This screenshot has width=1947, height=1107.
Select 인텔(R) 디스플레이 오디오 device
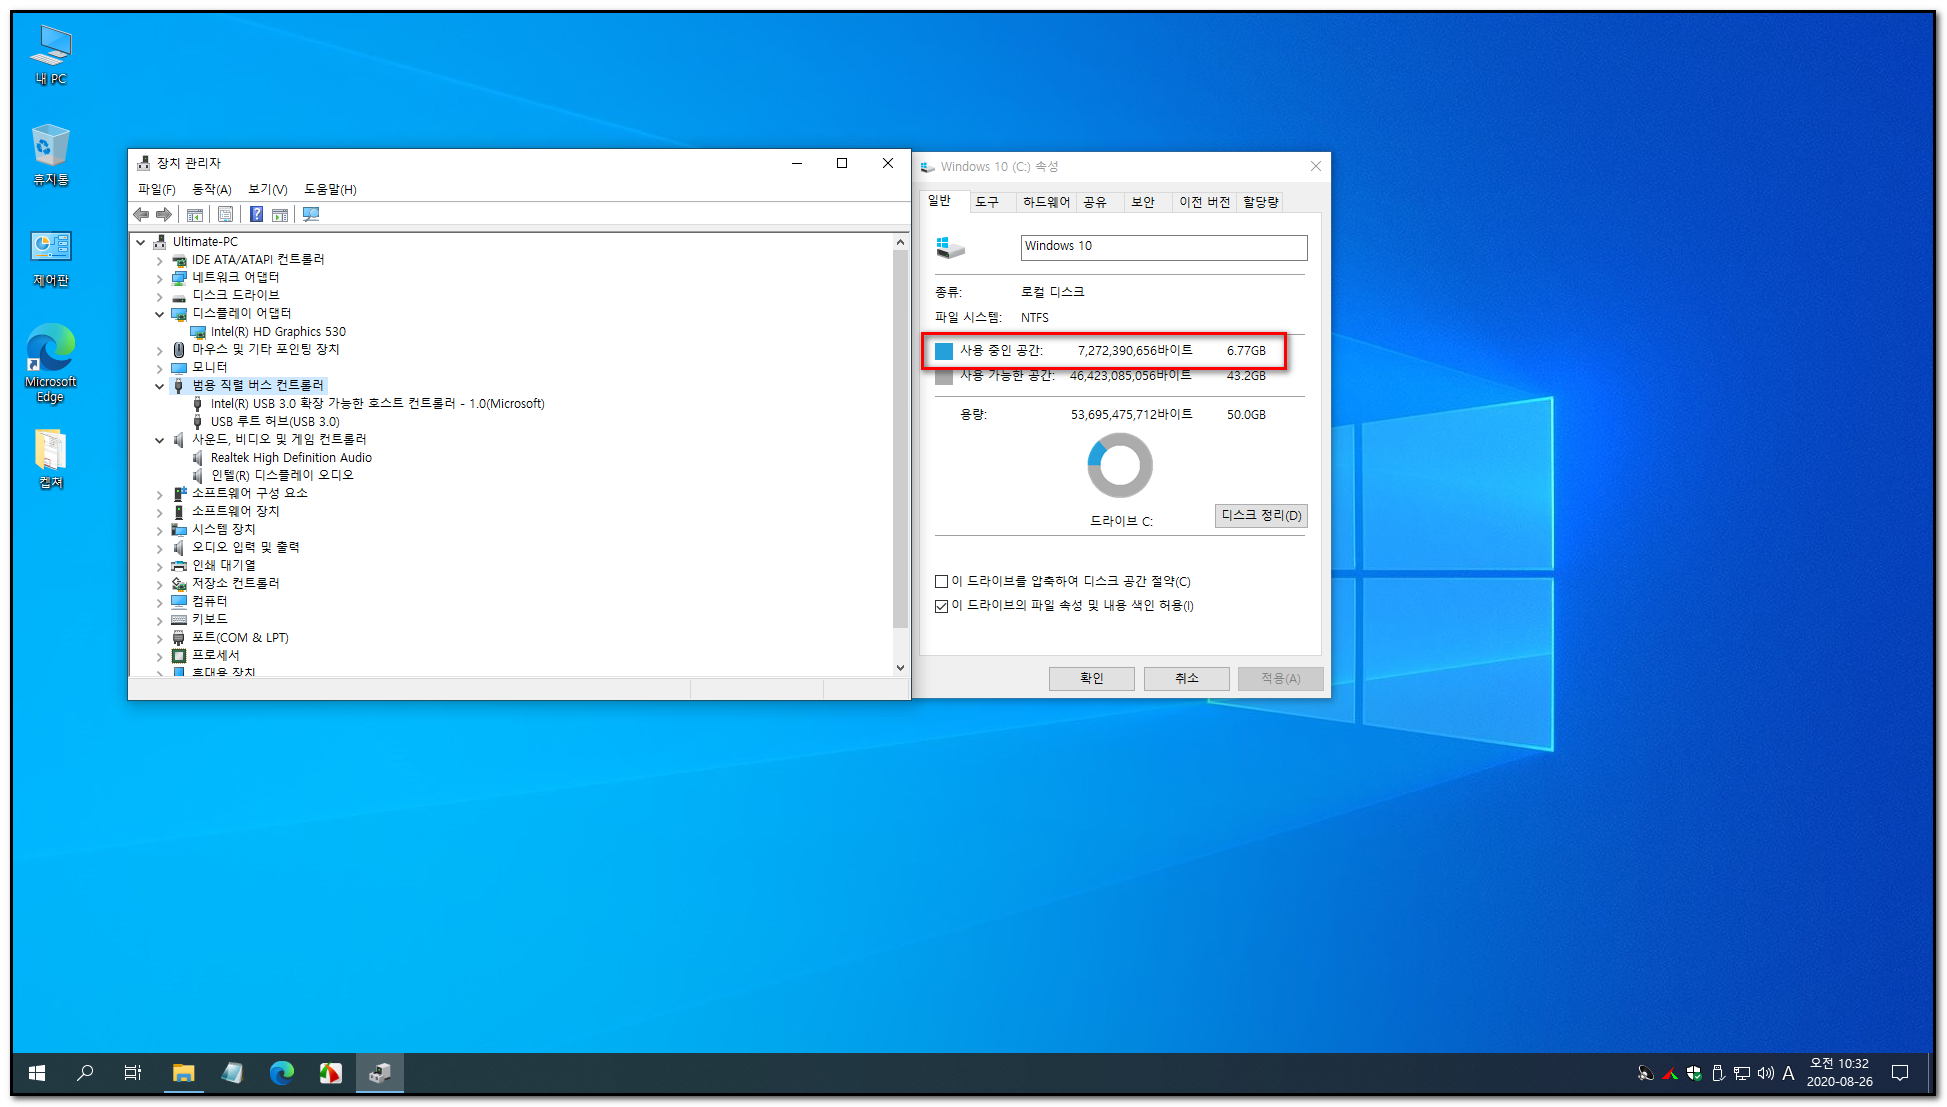(x=282, y=476)
